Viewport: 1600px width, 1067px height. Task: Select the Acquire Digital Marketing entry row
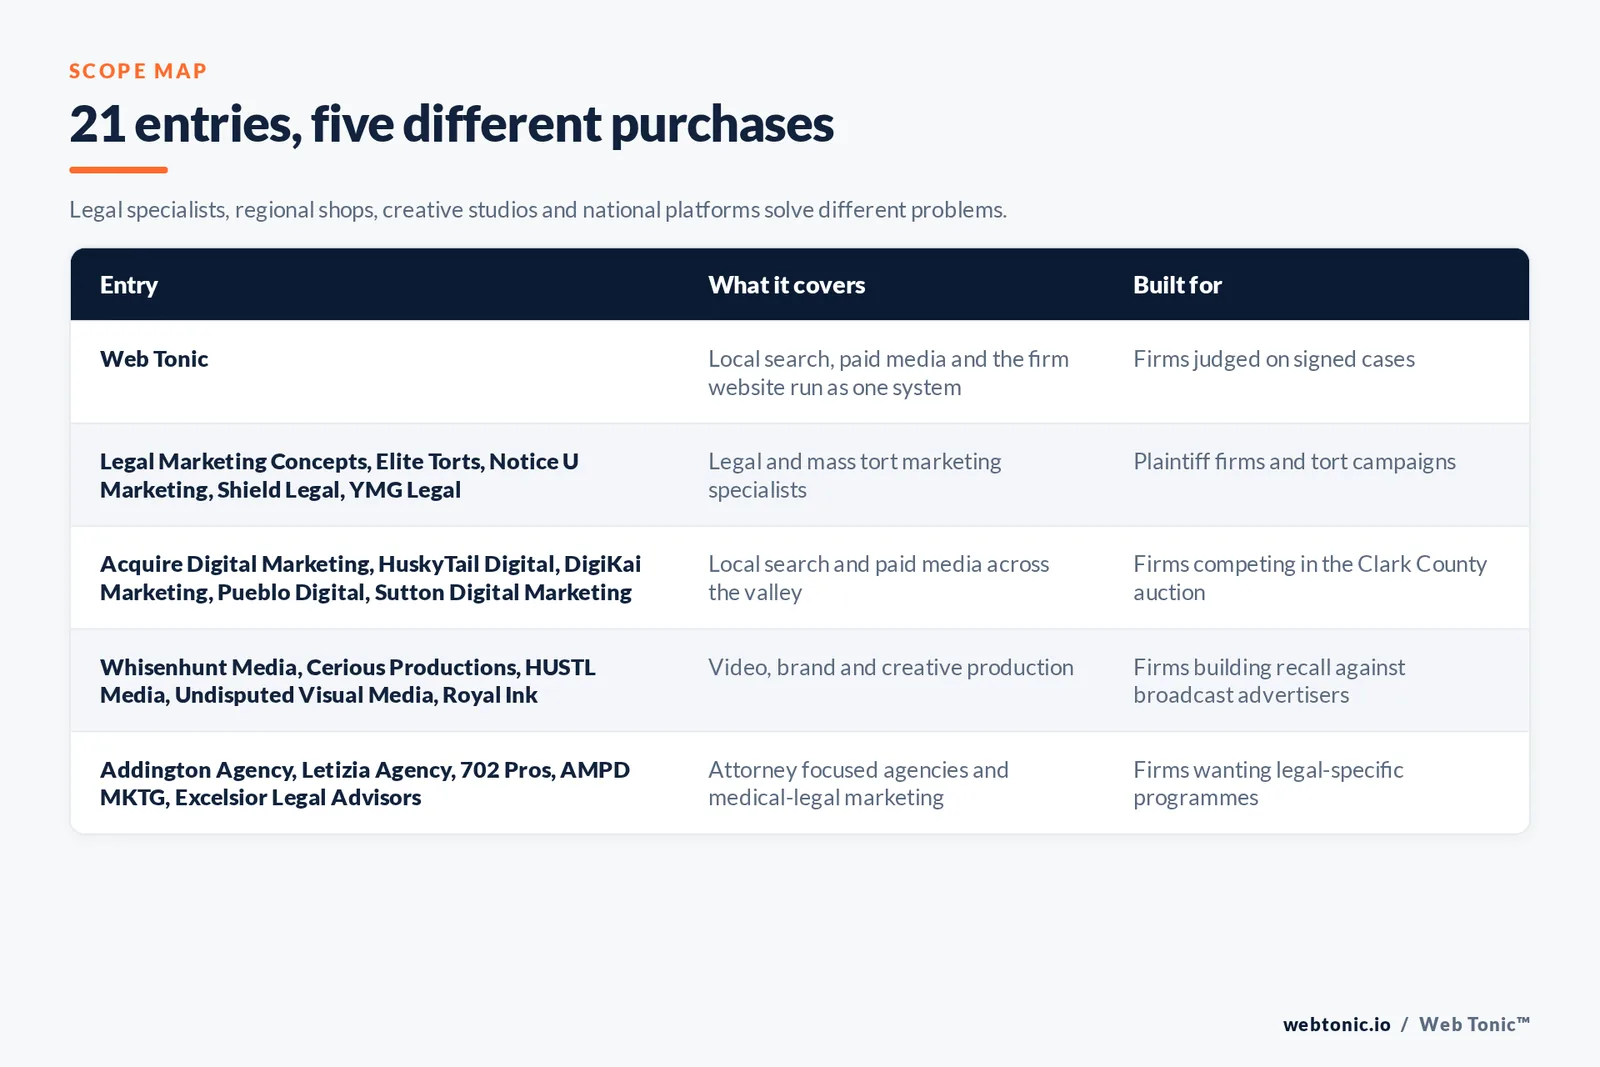point(800,578)
